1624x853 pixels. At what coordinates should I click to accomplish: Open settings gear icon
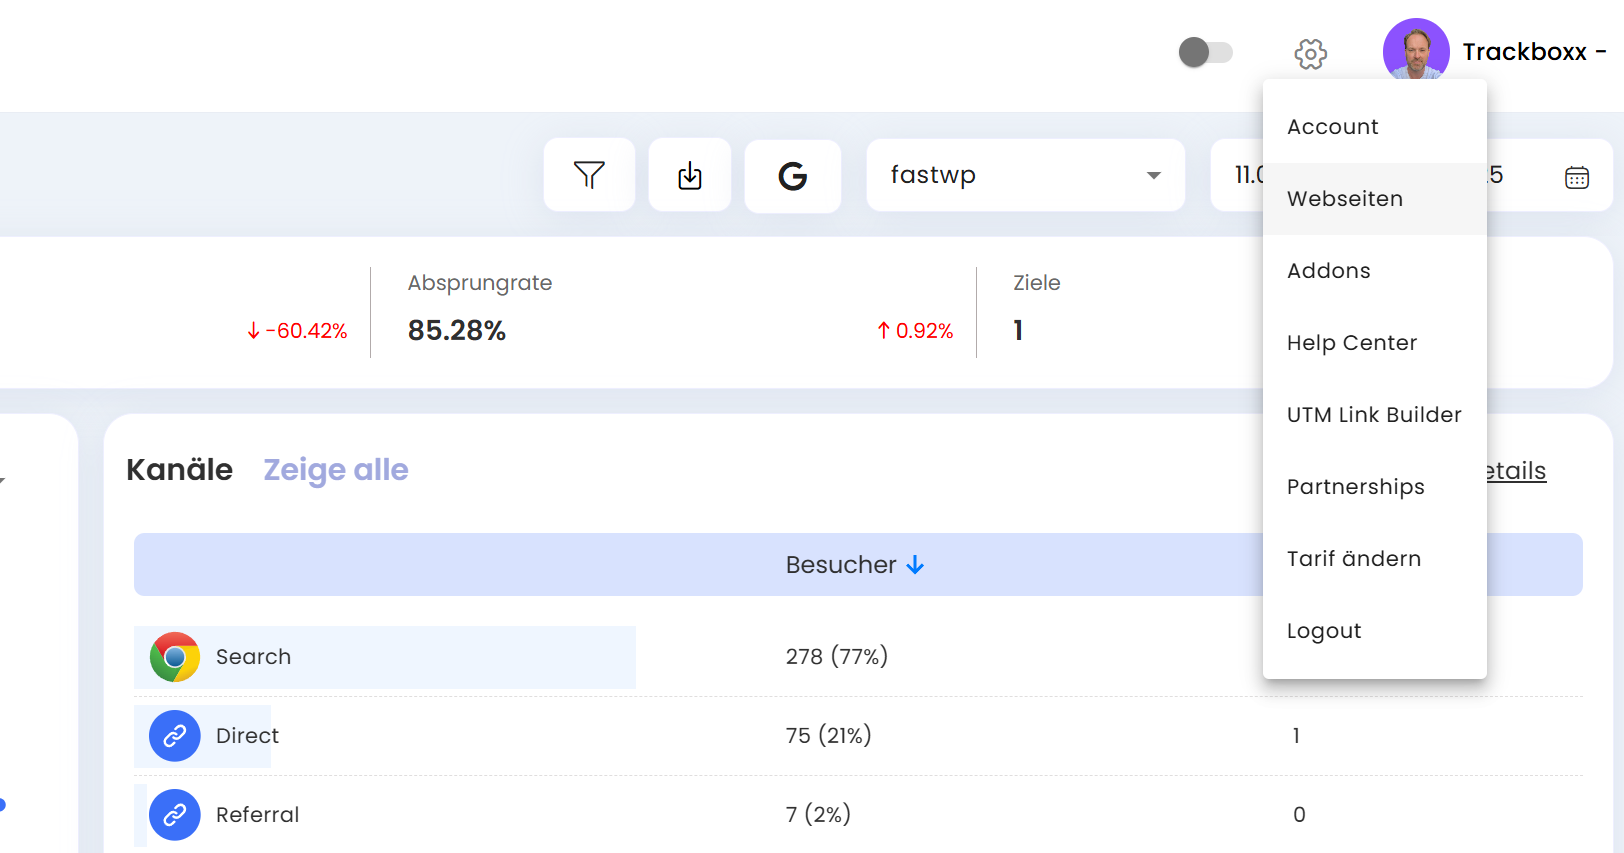click(1310, 54)
